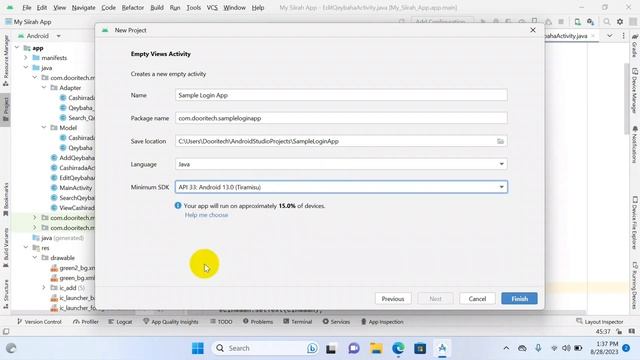Collapse the res folder

[x=26, y=248]
